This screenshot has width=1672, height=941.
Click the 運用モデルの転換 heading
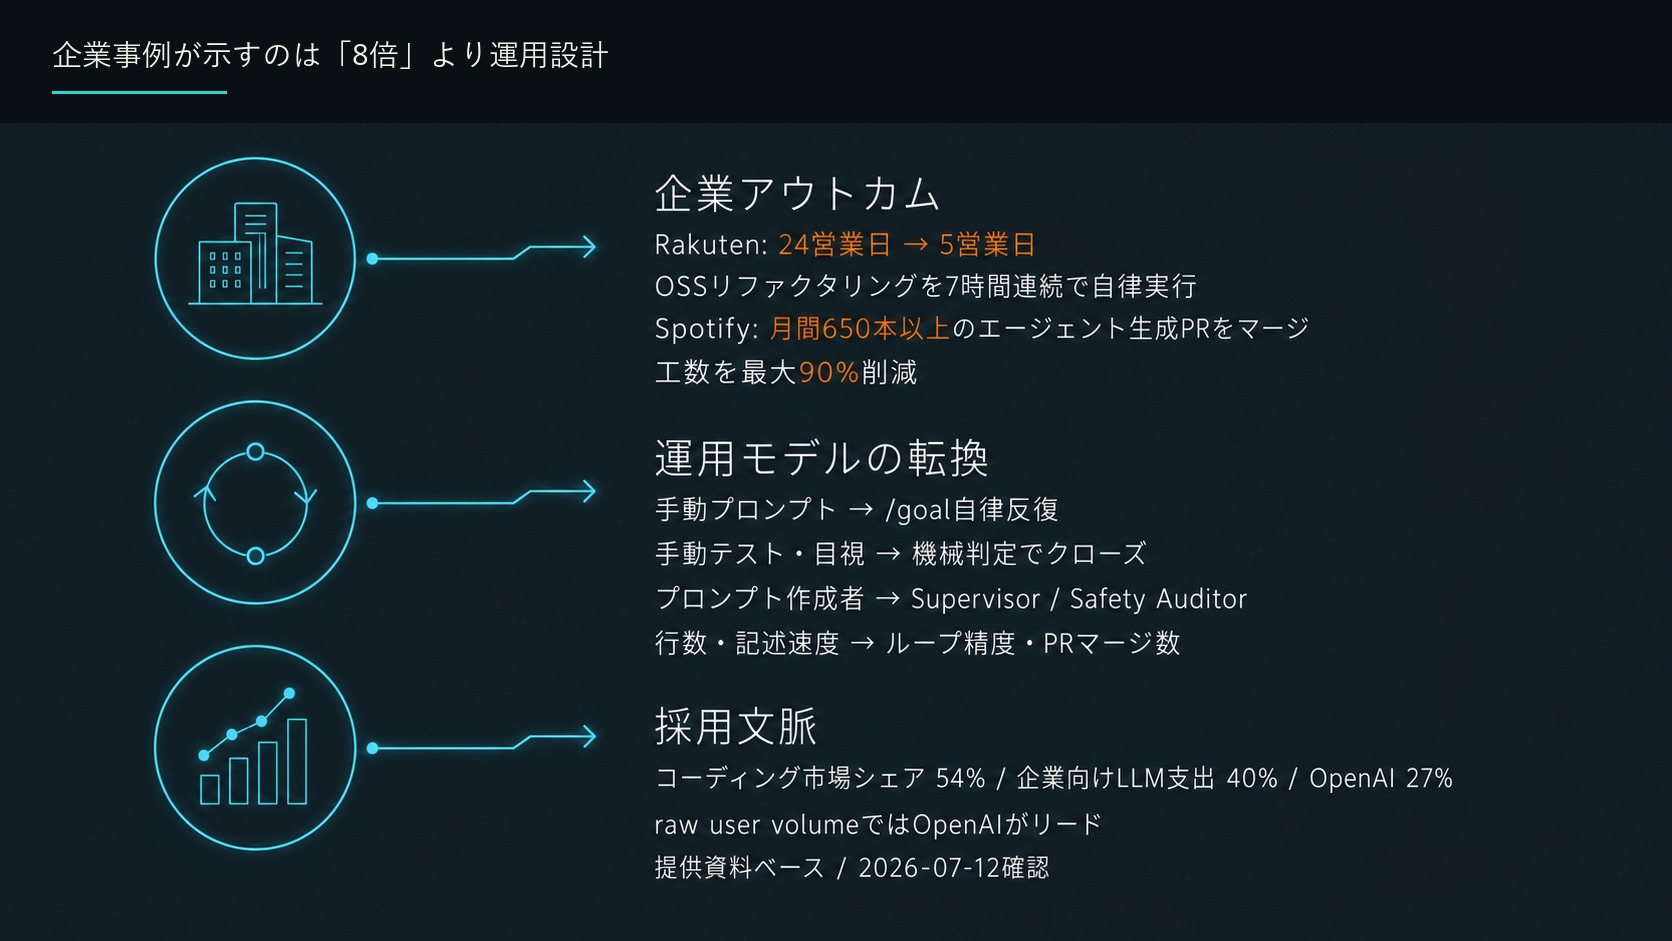pyautogui.click(x=822, y=458)
